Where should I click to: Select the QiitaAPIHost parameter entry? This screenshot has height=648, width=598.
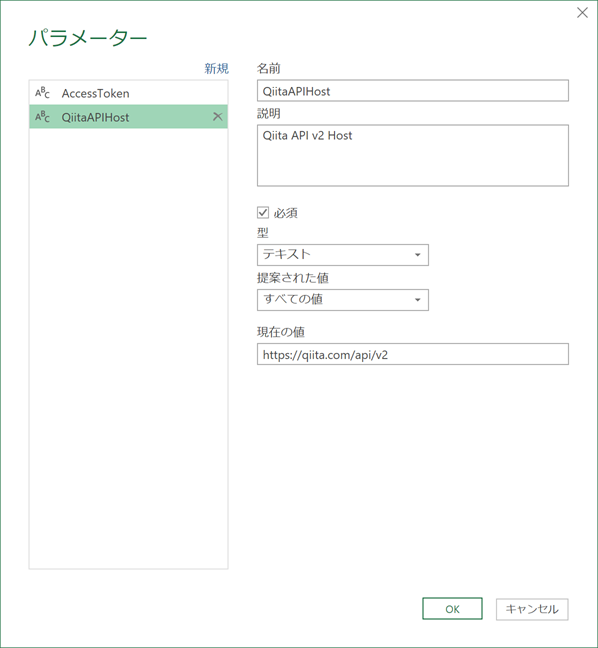click(128, 117)
